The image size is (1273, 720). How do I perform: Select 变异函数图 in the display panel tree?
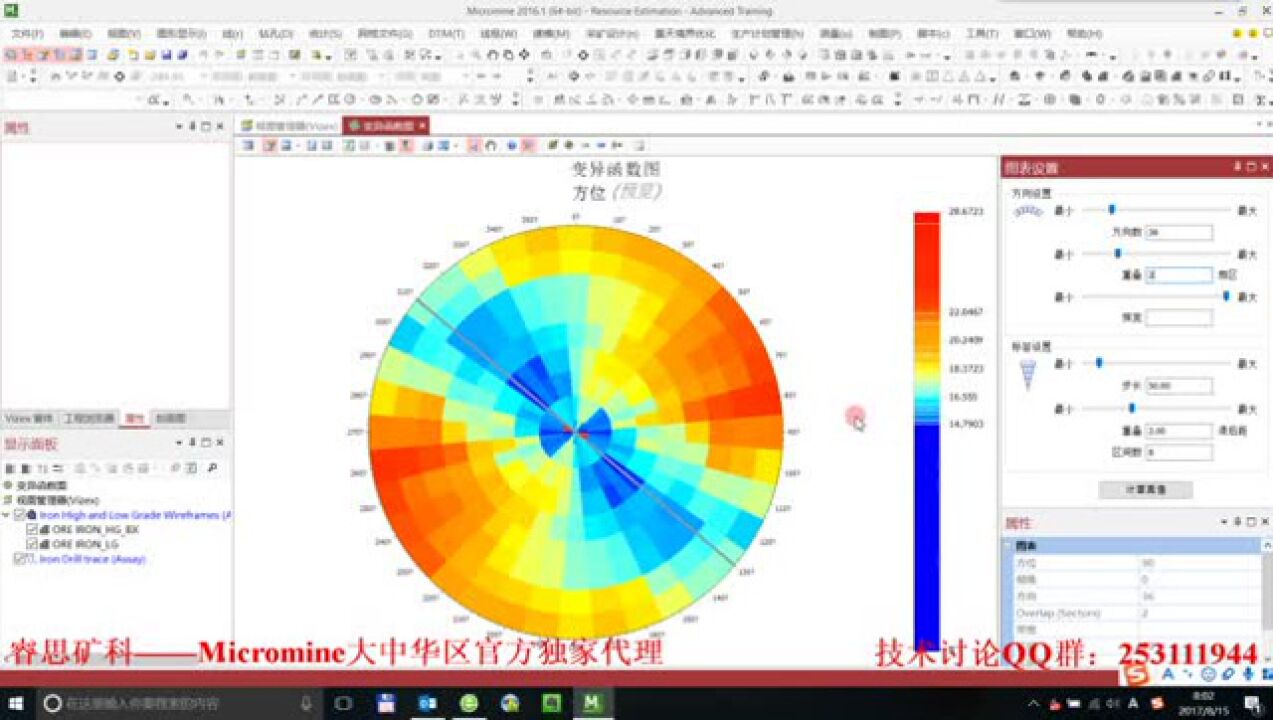[40, 485]
